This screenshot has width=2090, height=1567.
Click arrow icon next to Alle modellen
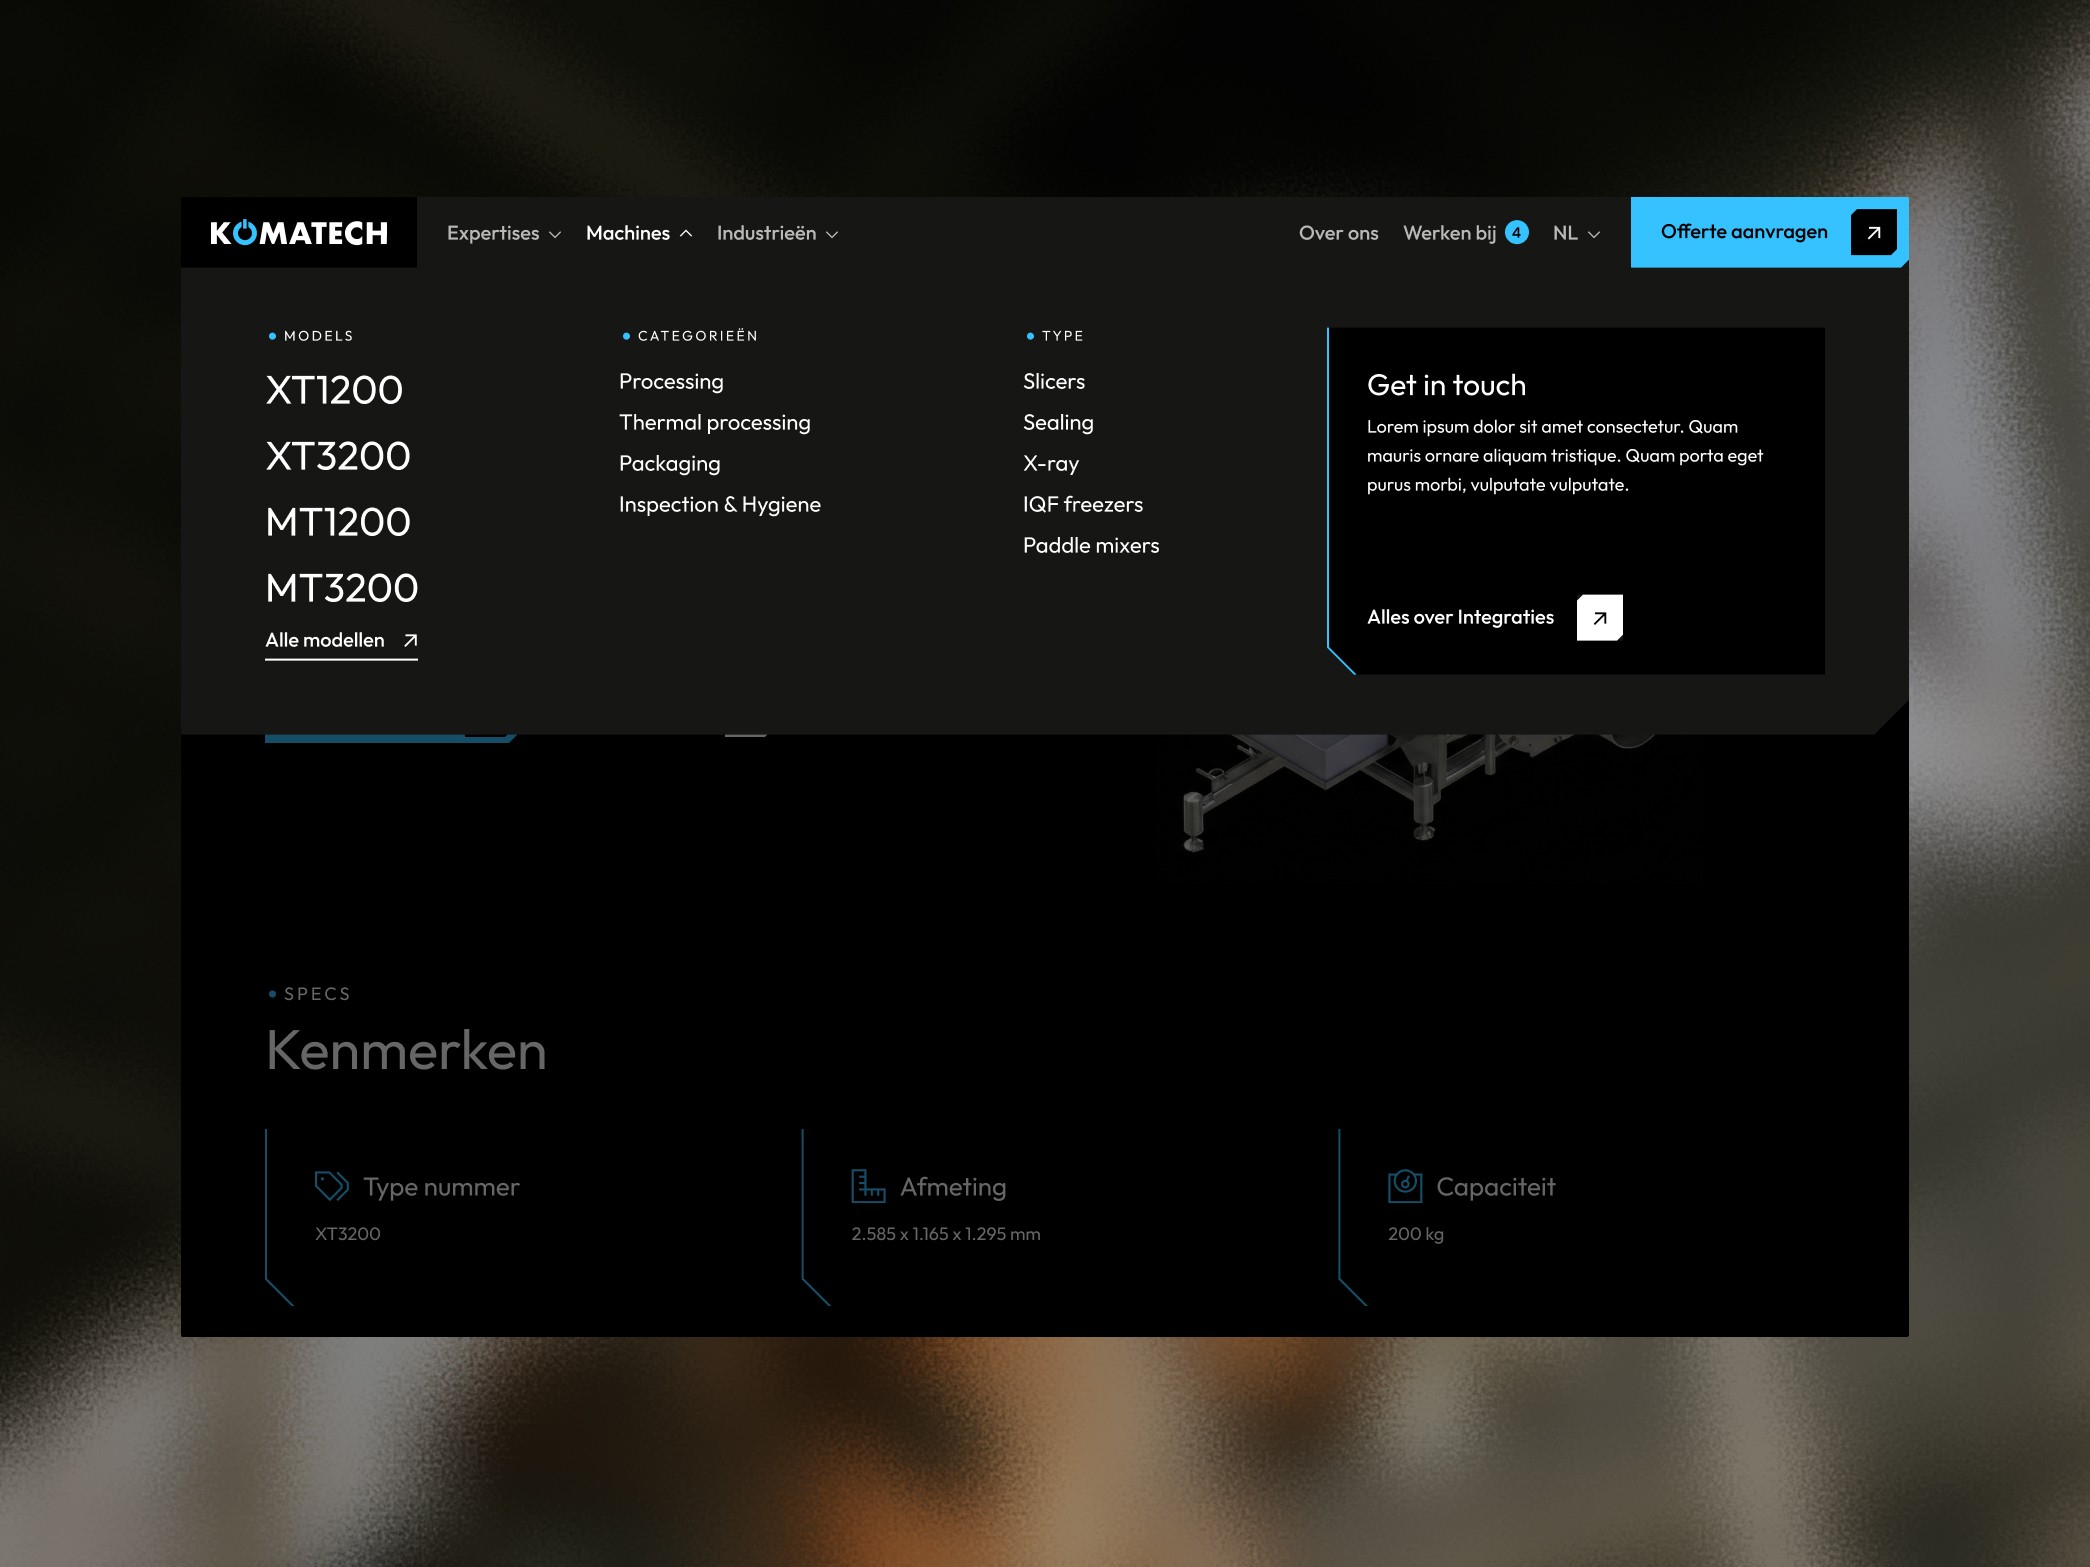pyautogui.click(x=410, y=641)
